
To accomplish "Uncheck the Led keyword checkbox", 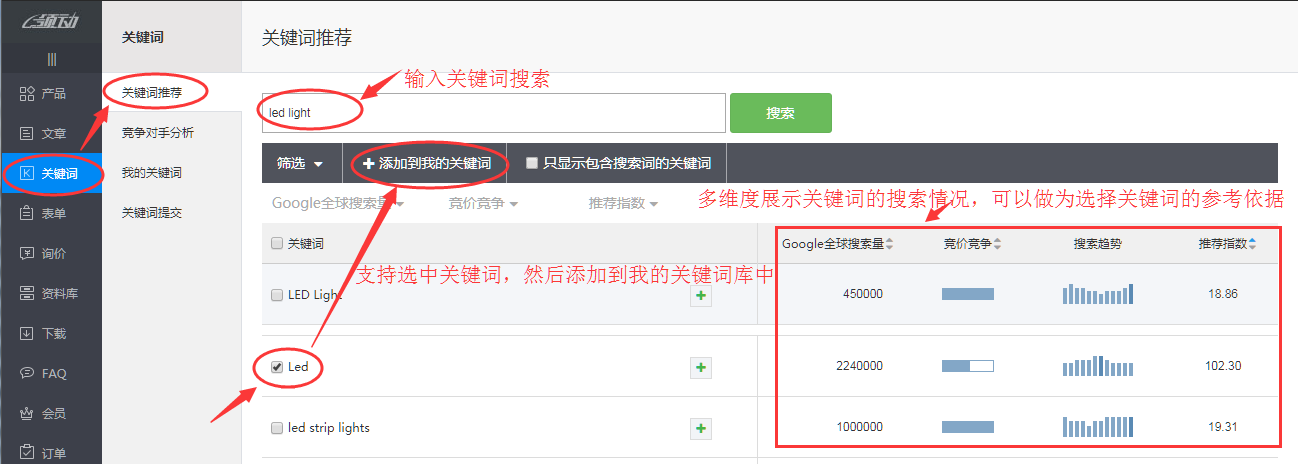I will (277, 367).
